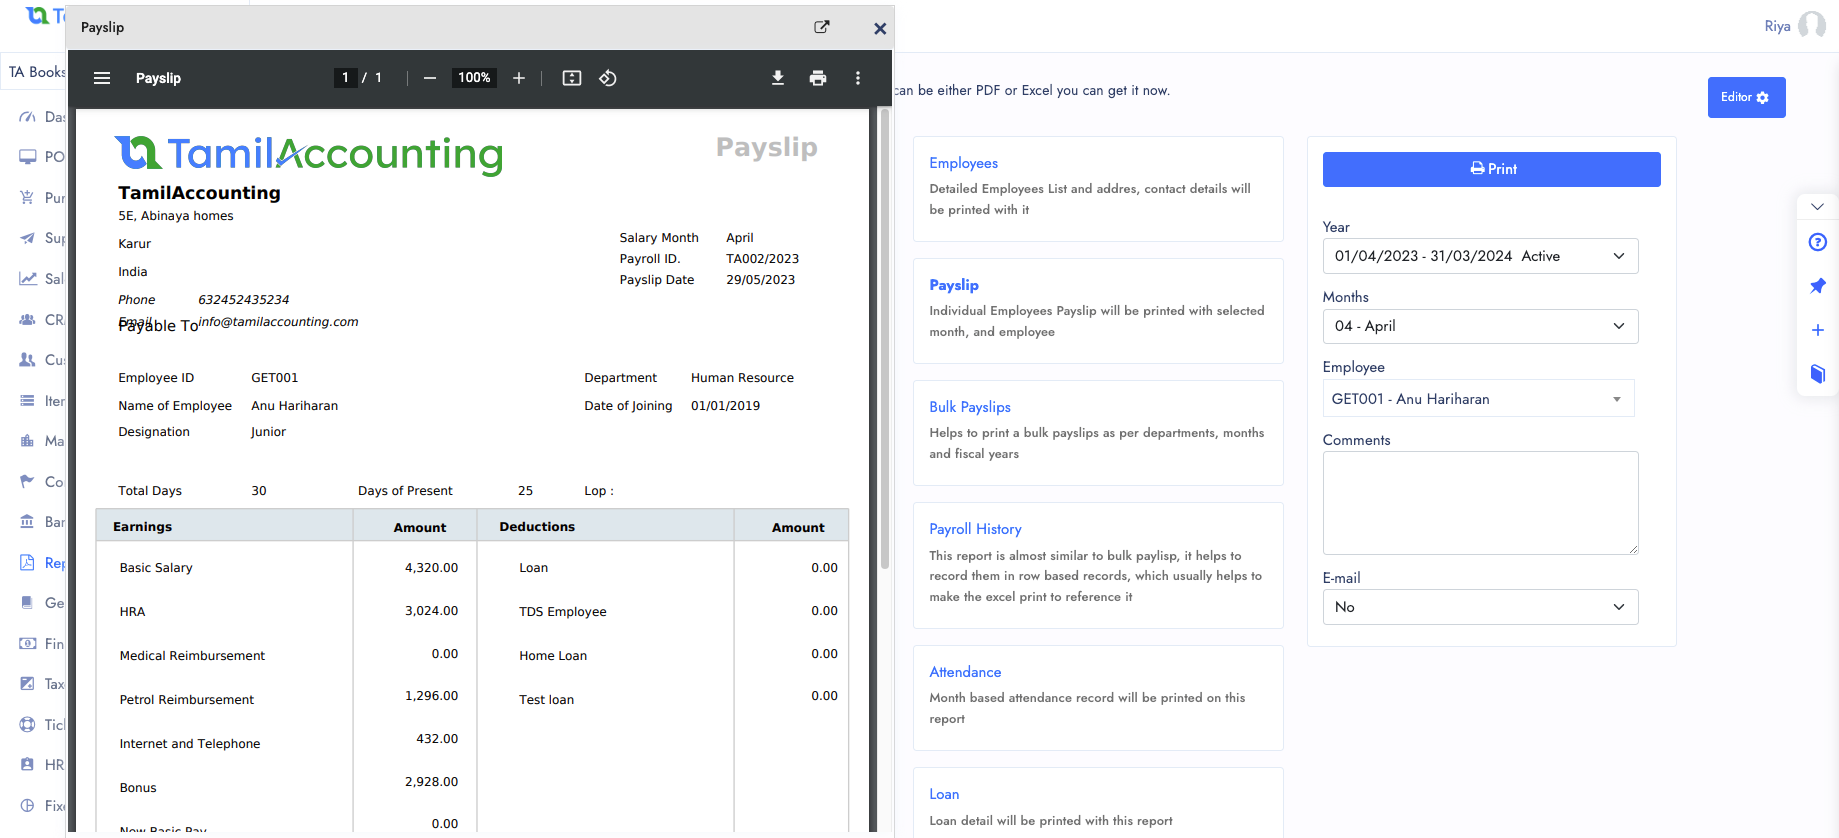1839x838 pixels.
Task: Click the pin icon on the right panel
Action: pyautogui.click(x=1818, y=286)
